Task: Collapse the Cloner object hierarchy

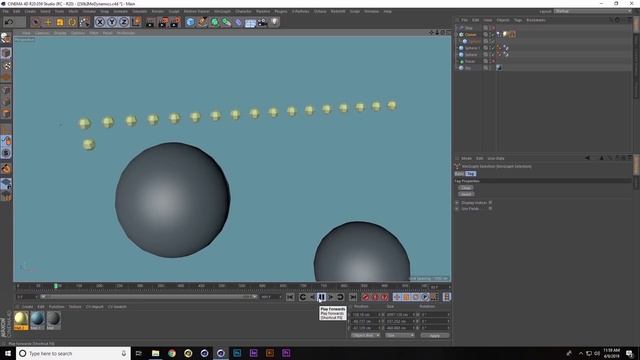Action: (x=457, y=35)
